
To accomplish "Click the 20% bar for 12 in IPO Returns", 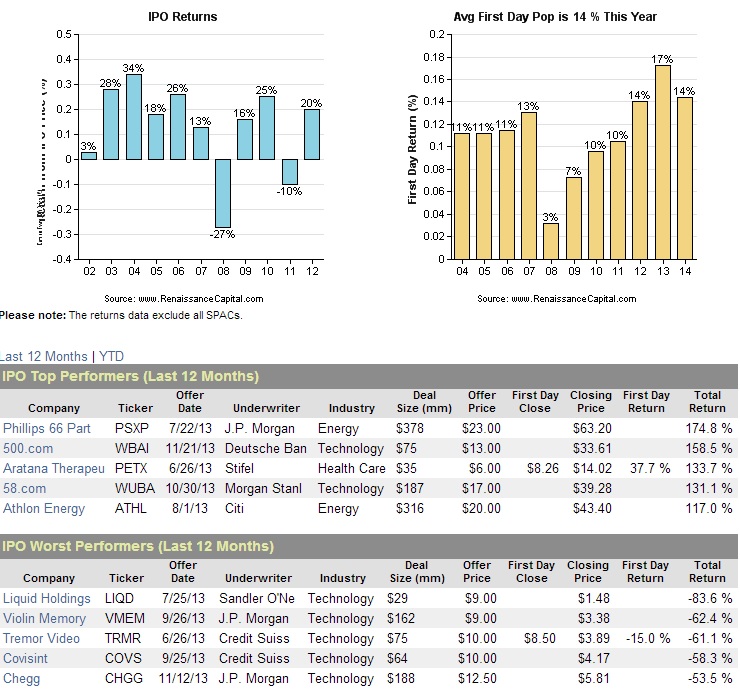I will click(312, 134).
